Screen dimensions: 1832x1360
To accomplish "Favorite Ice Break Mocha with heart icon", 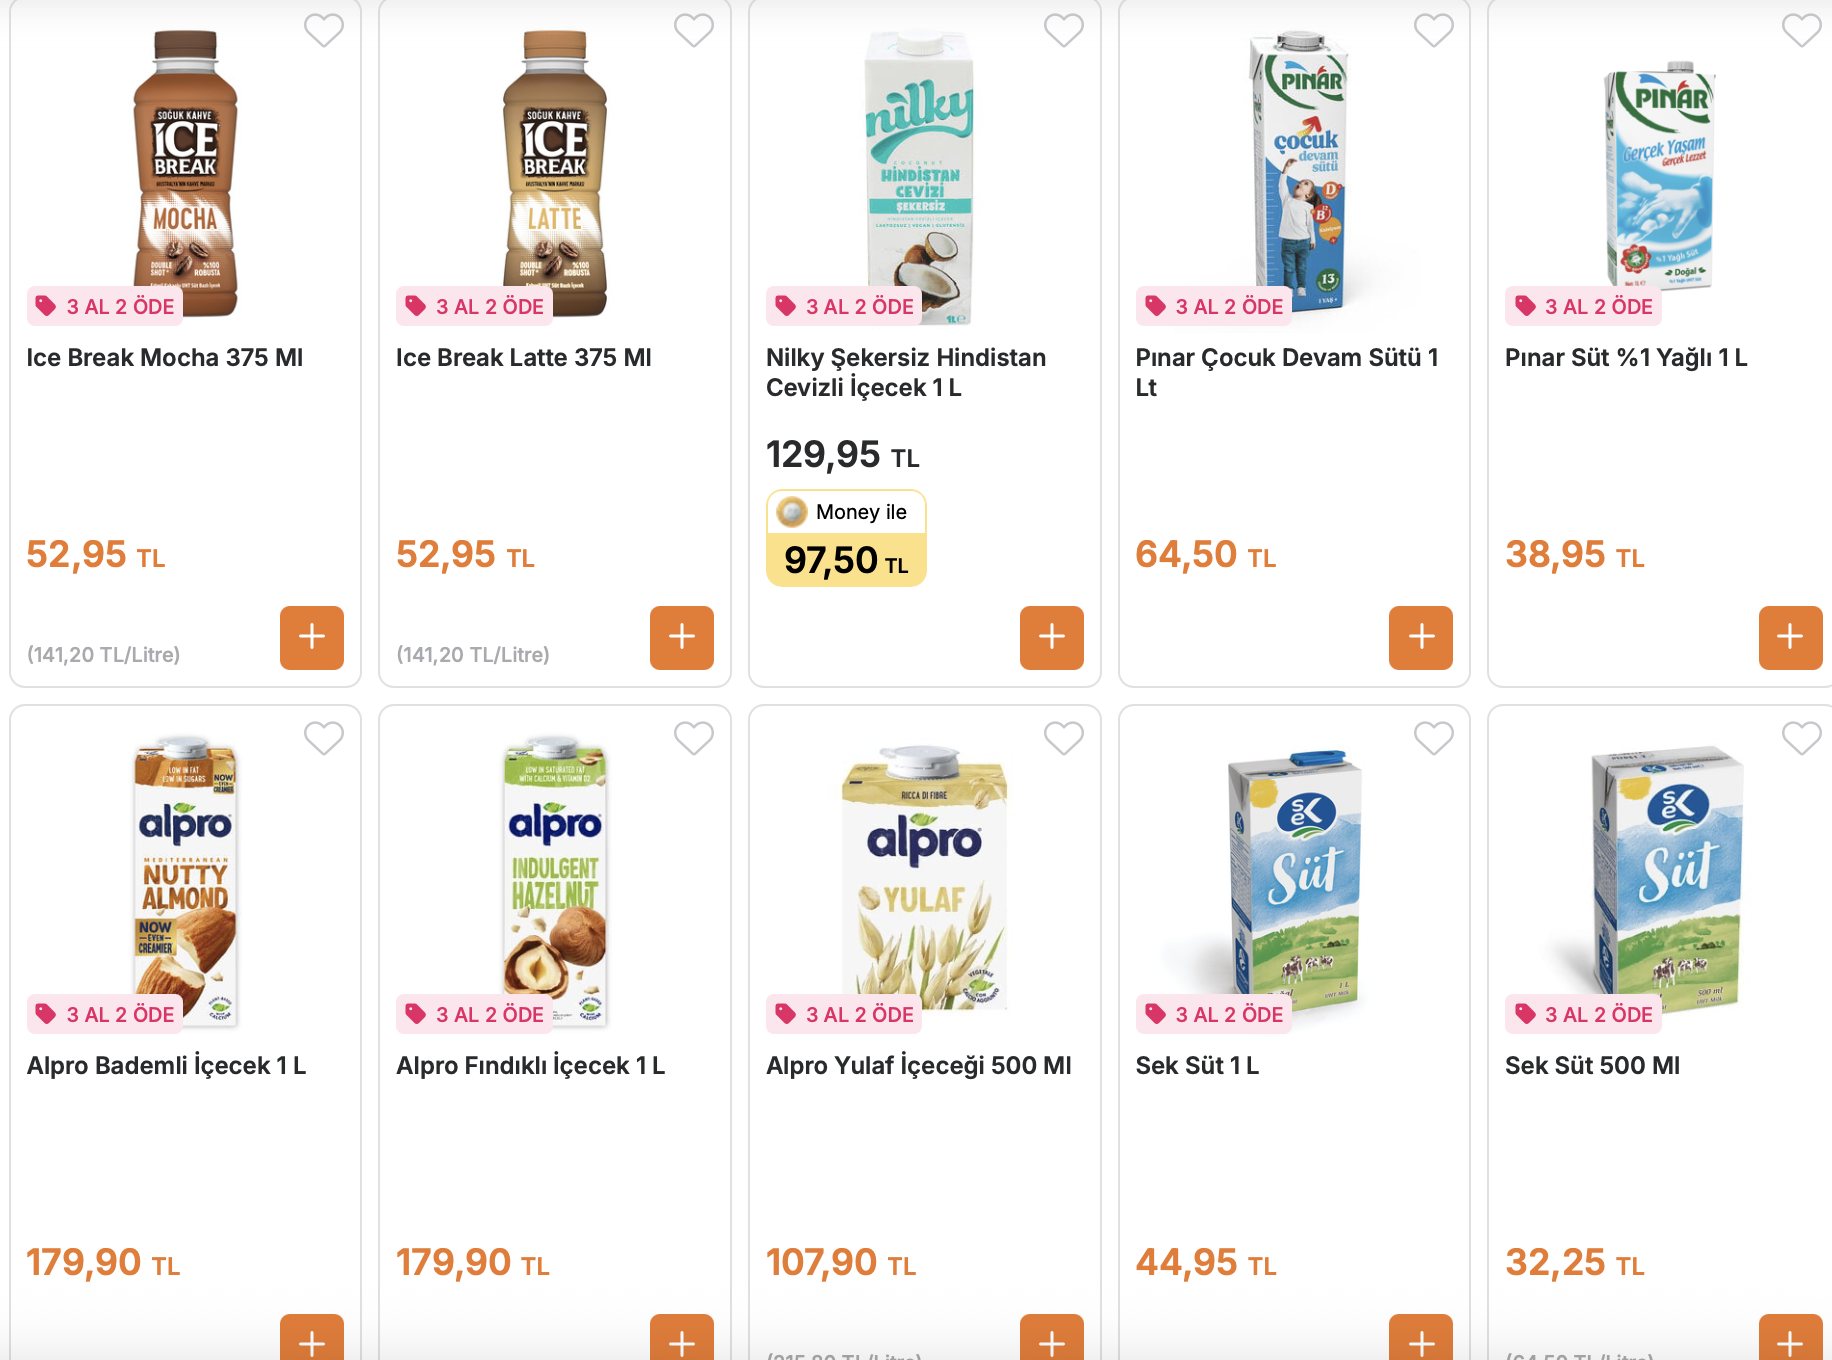I will coord(324,30).
